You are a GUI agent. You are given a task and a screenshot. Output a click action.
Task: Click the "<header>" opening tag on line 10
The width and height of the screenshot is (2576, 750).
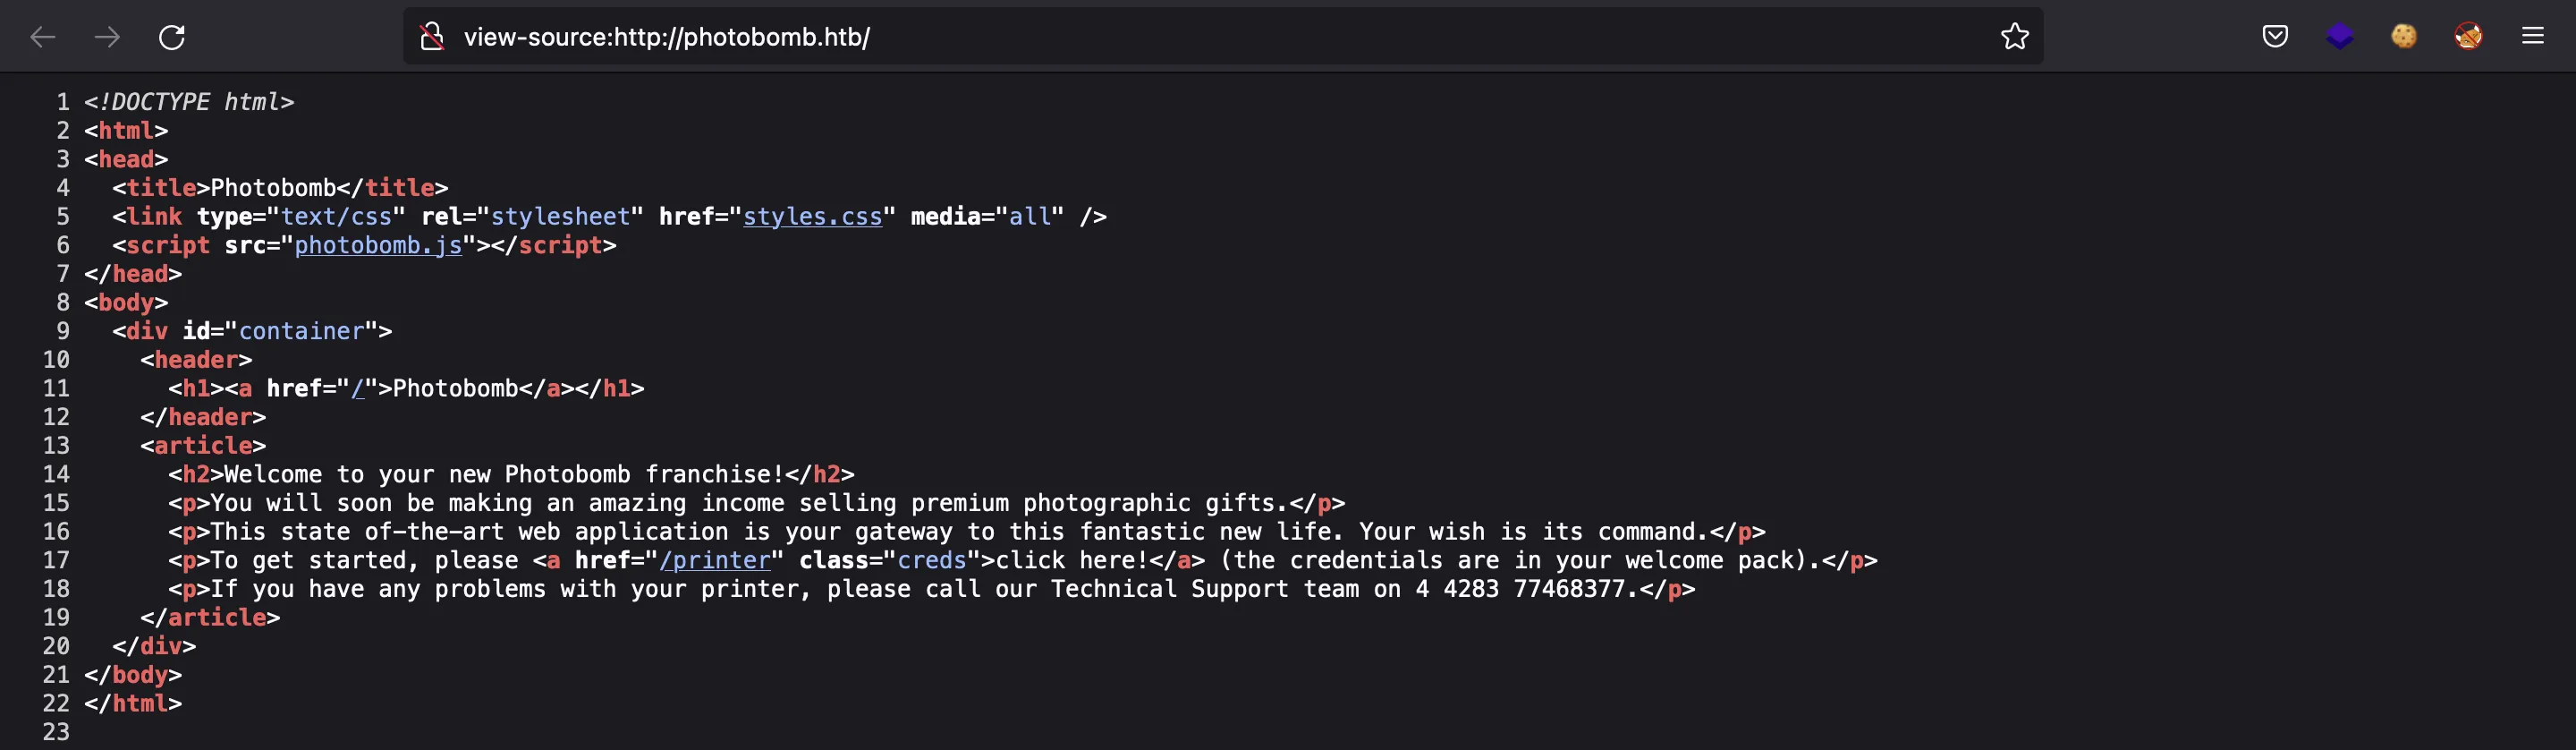pos(196,360)
